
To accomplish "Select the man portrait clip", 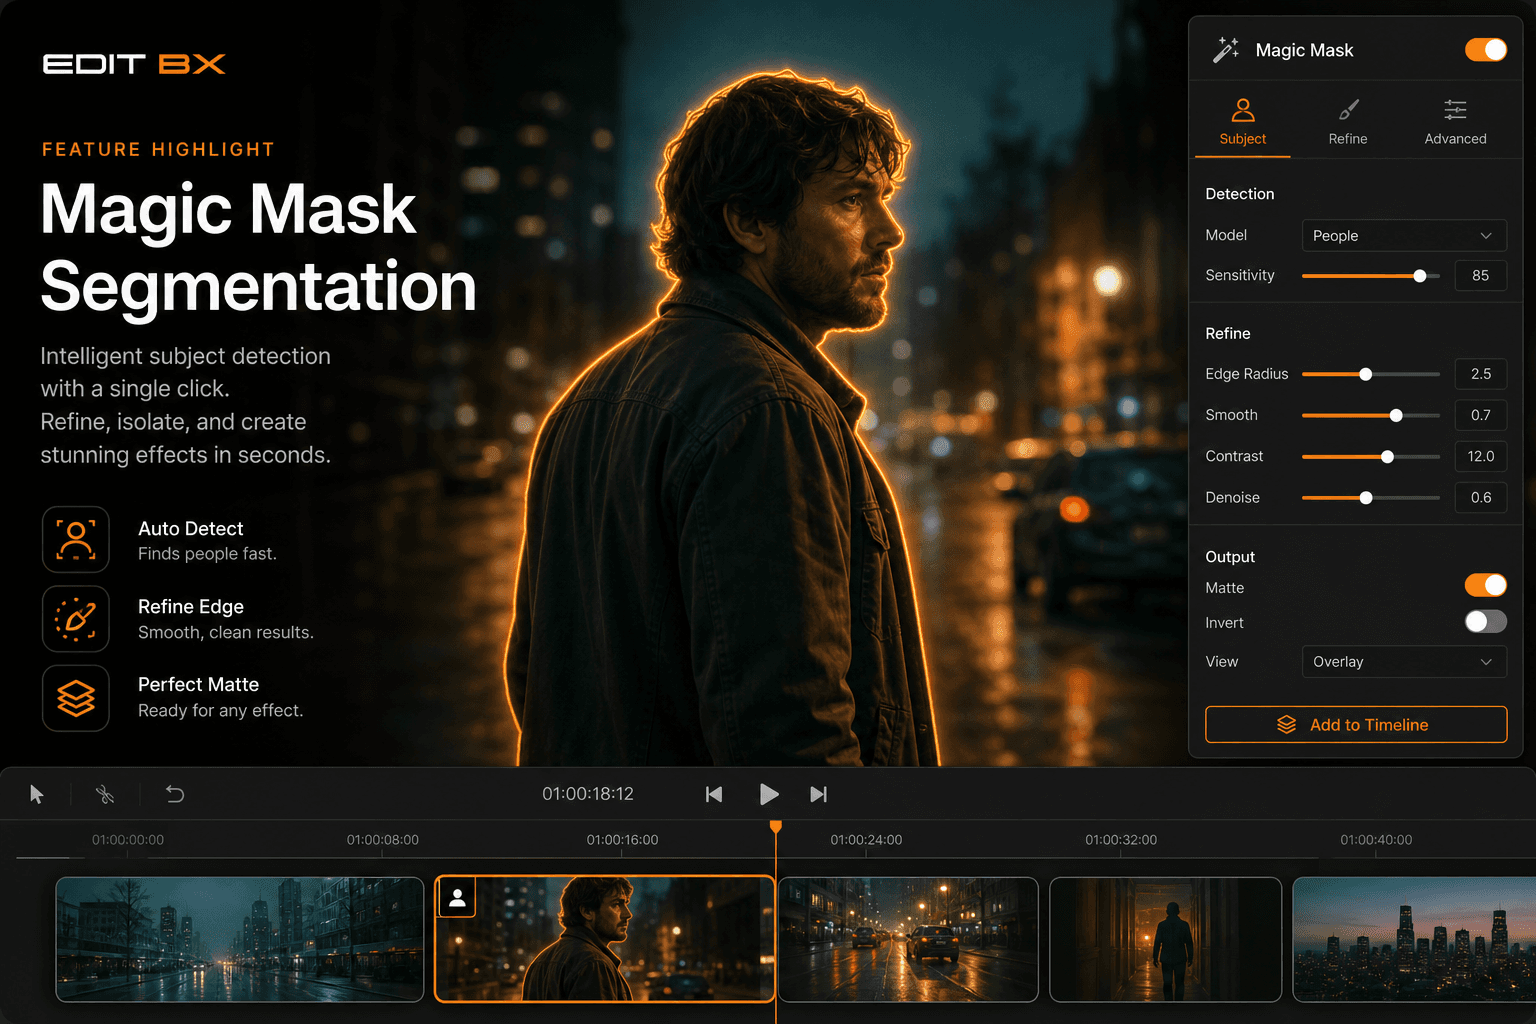I will coord(605,939).
